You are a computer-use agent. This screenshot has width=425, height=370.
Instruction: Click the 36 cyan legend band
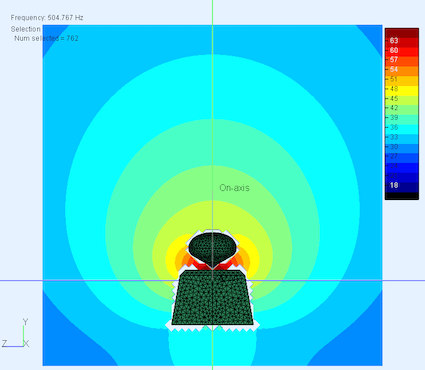click(402, 129)
